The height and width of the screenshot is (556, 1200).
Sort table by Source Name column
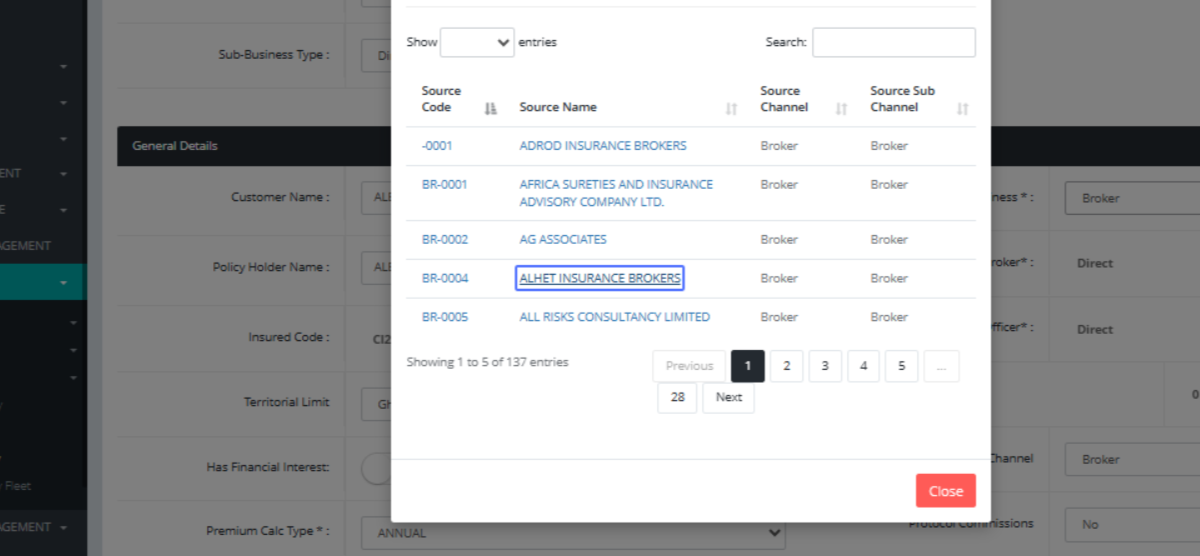[558, 107]
